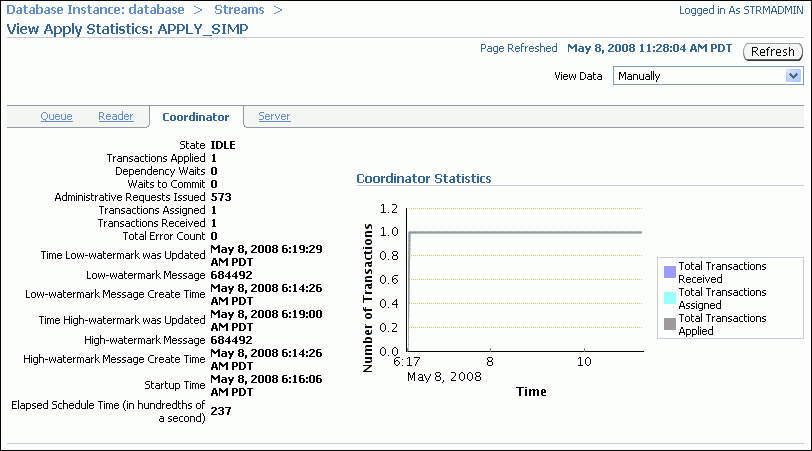Click the Total Error Count label

coord(164,236)
